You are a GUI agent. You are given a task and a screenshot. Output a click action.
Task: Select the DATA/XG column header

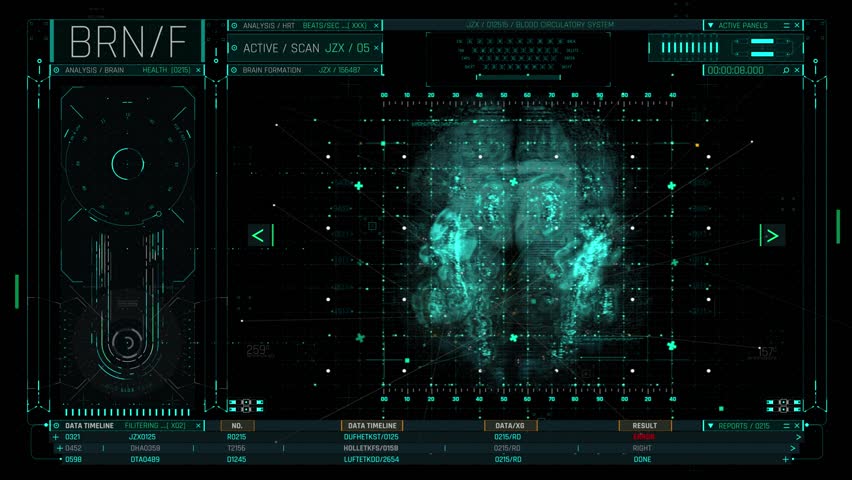(x=510, y=426)
